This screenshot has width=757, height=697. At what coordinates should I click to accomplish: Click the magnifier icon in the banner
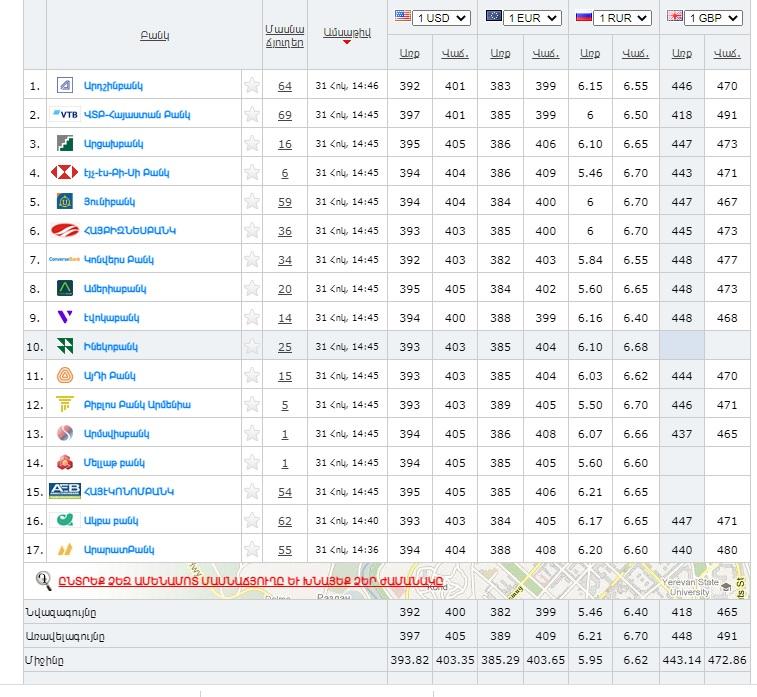pyautogui.click(x=44, y=580)
